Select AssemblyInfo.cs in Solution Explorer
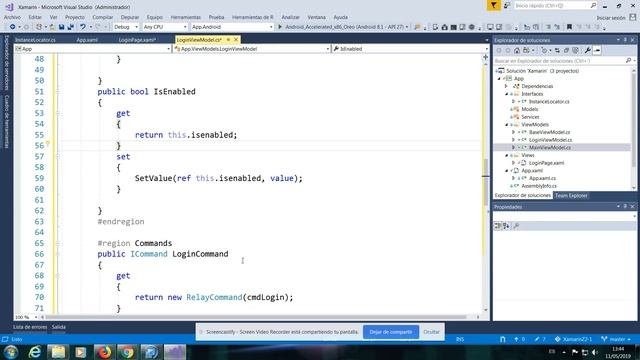The width and height of the screenshot is (640, 360). coord(539,186)
